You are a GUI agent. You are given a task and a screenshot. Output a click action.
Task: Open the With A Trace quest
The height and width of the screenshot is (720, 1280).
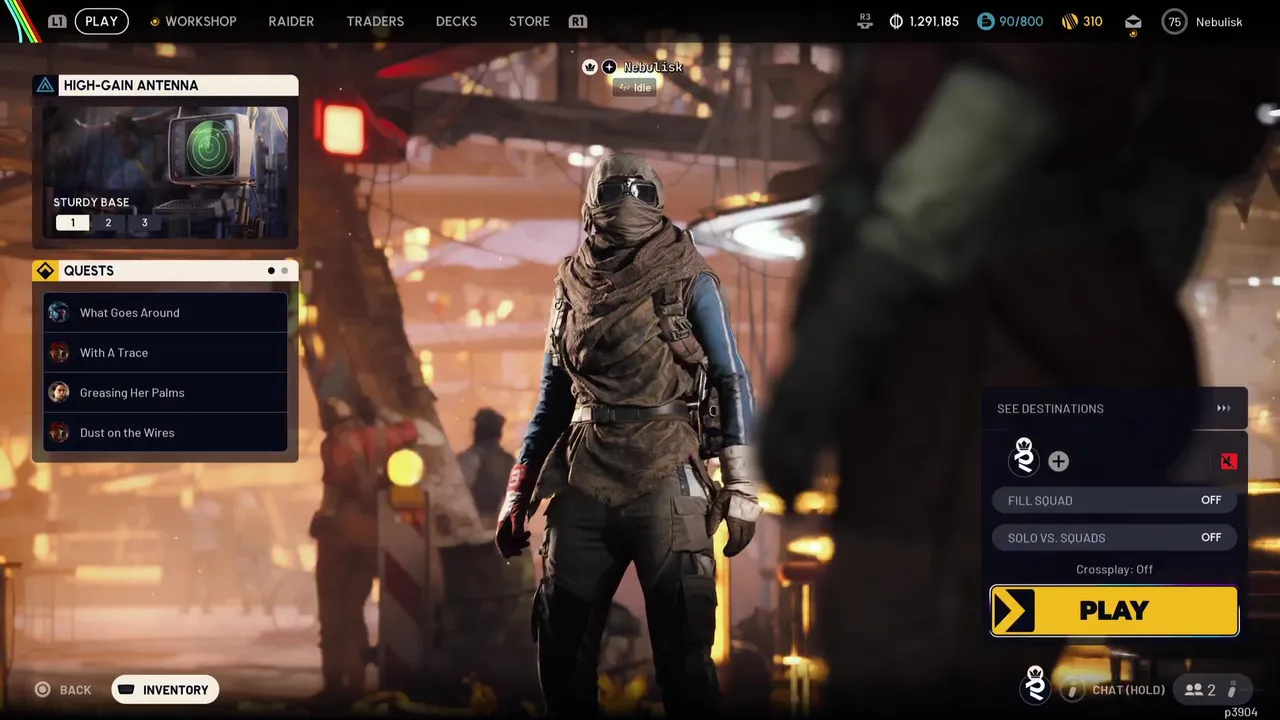tap(165, 352)
